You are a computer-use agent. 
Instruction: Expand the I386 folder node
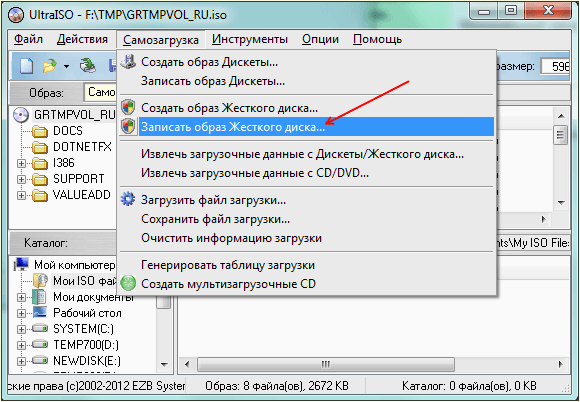tap(21, 163)
